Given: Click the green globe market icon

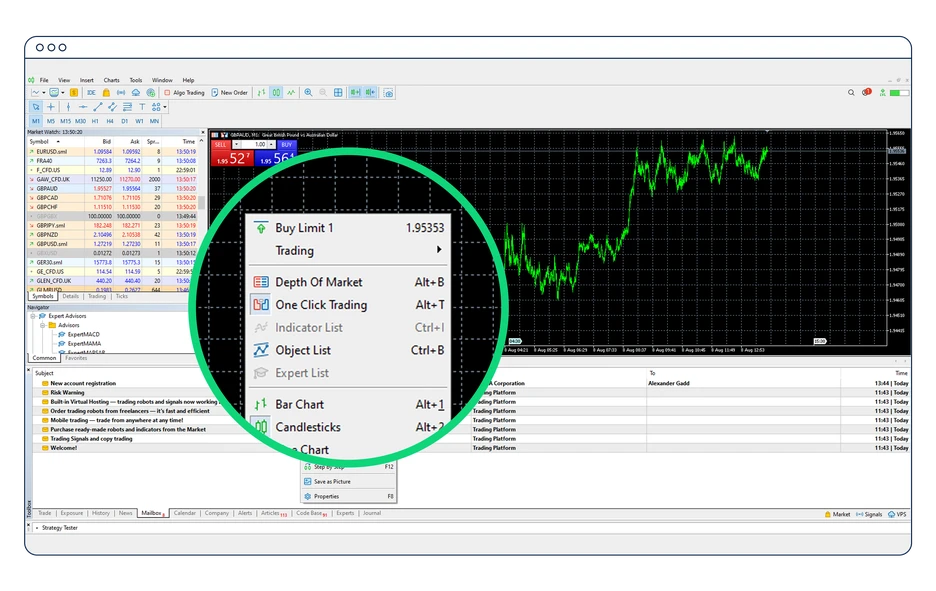Looking at the screenshot, I should (151, 93).
